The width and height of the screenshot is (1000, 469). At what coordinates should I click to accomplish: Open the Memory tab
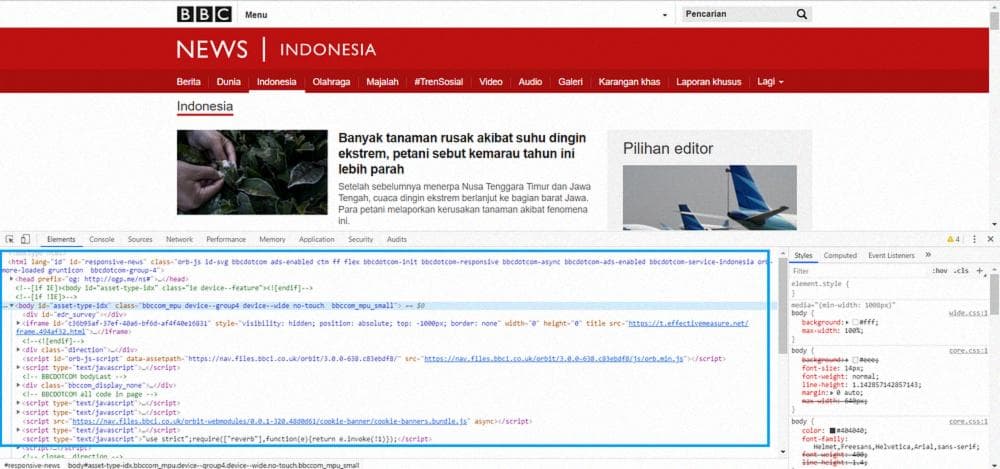(272, 239)
